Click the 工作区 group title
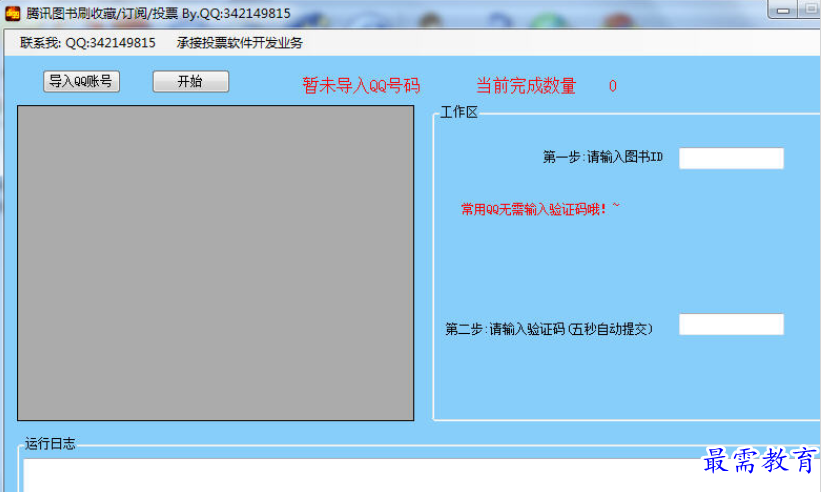 tap(458, 112)
